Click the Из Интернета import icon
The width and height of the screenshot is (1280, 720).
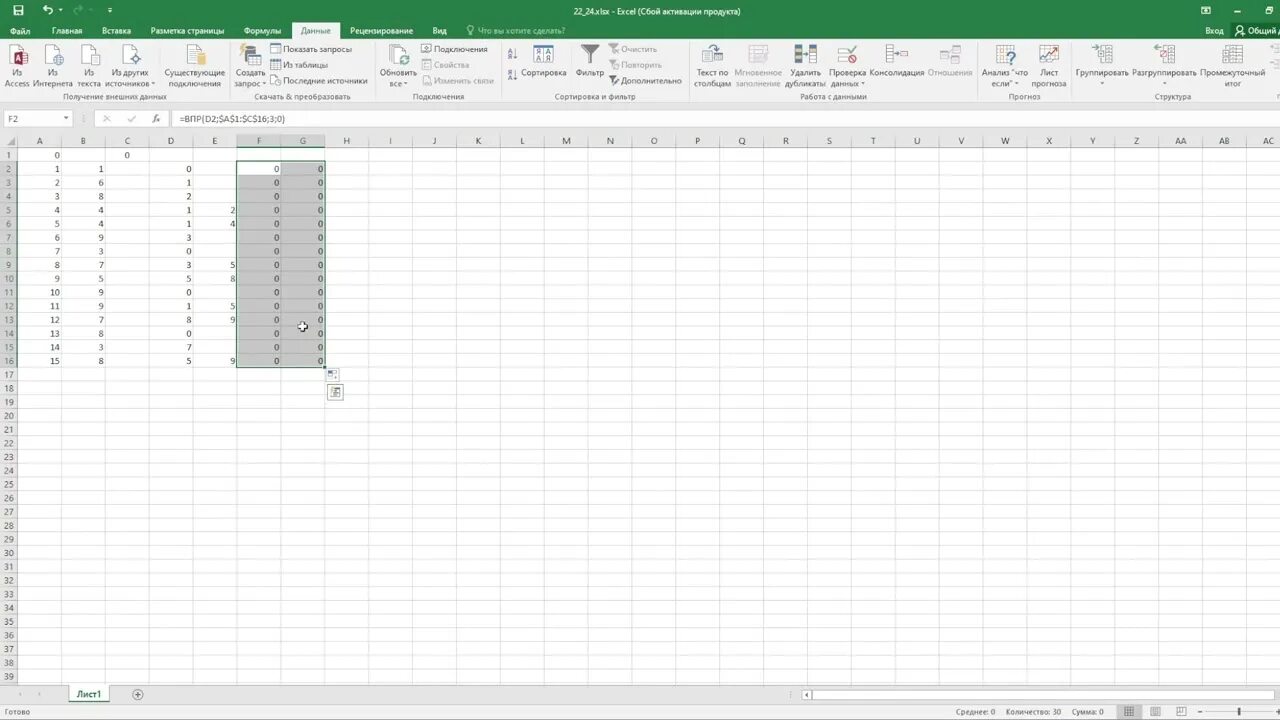pyautogui.click(x=53, y=67)
